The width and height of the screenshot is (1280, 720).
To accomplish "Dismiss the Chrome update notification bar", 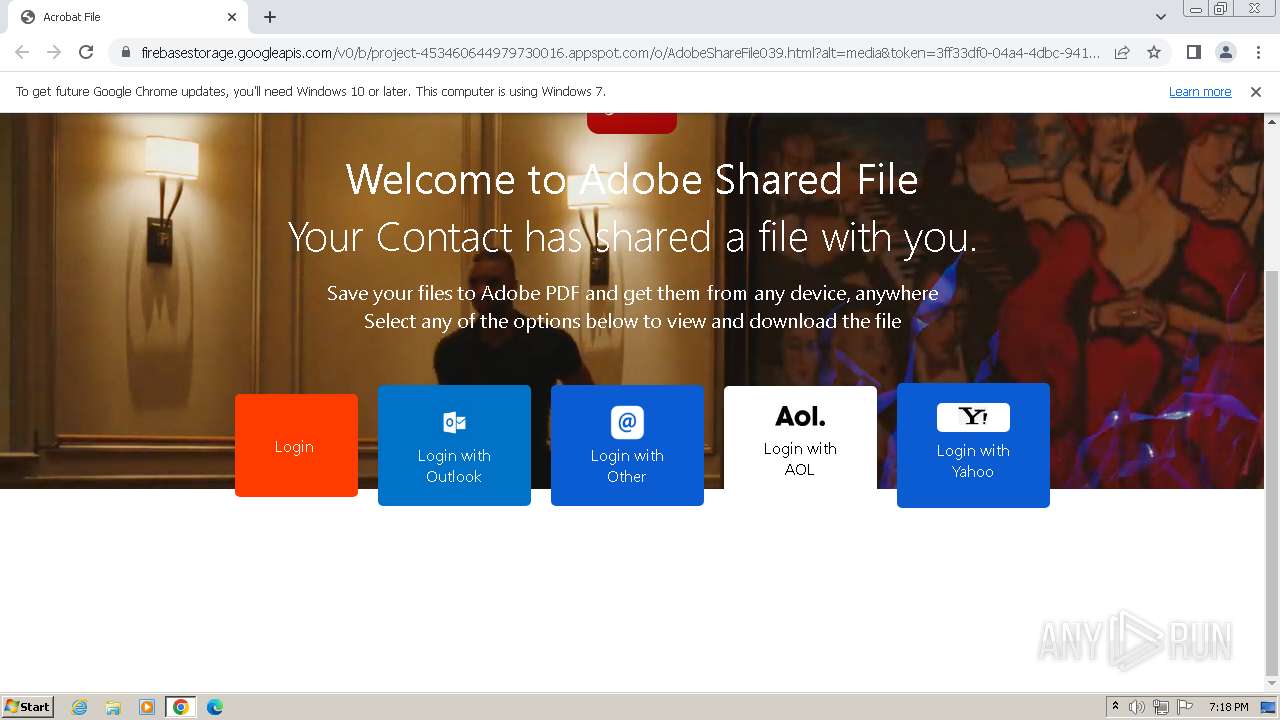I will [1256, 92].
